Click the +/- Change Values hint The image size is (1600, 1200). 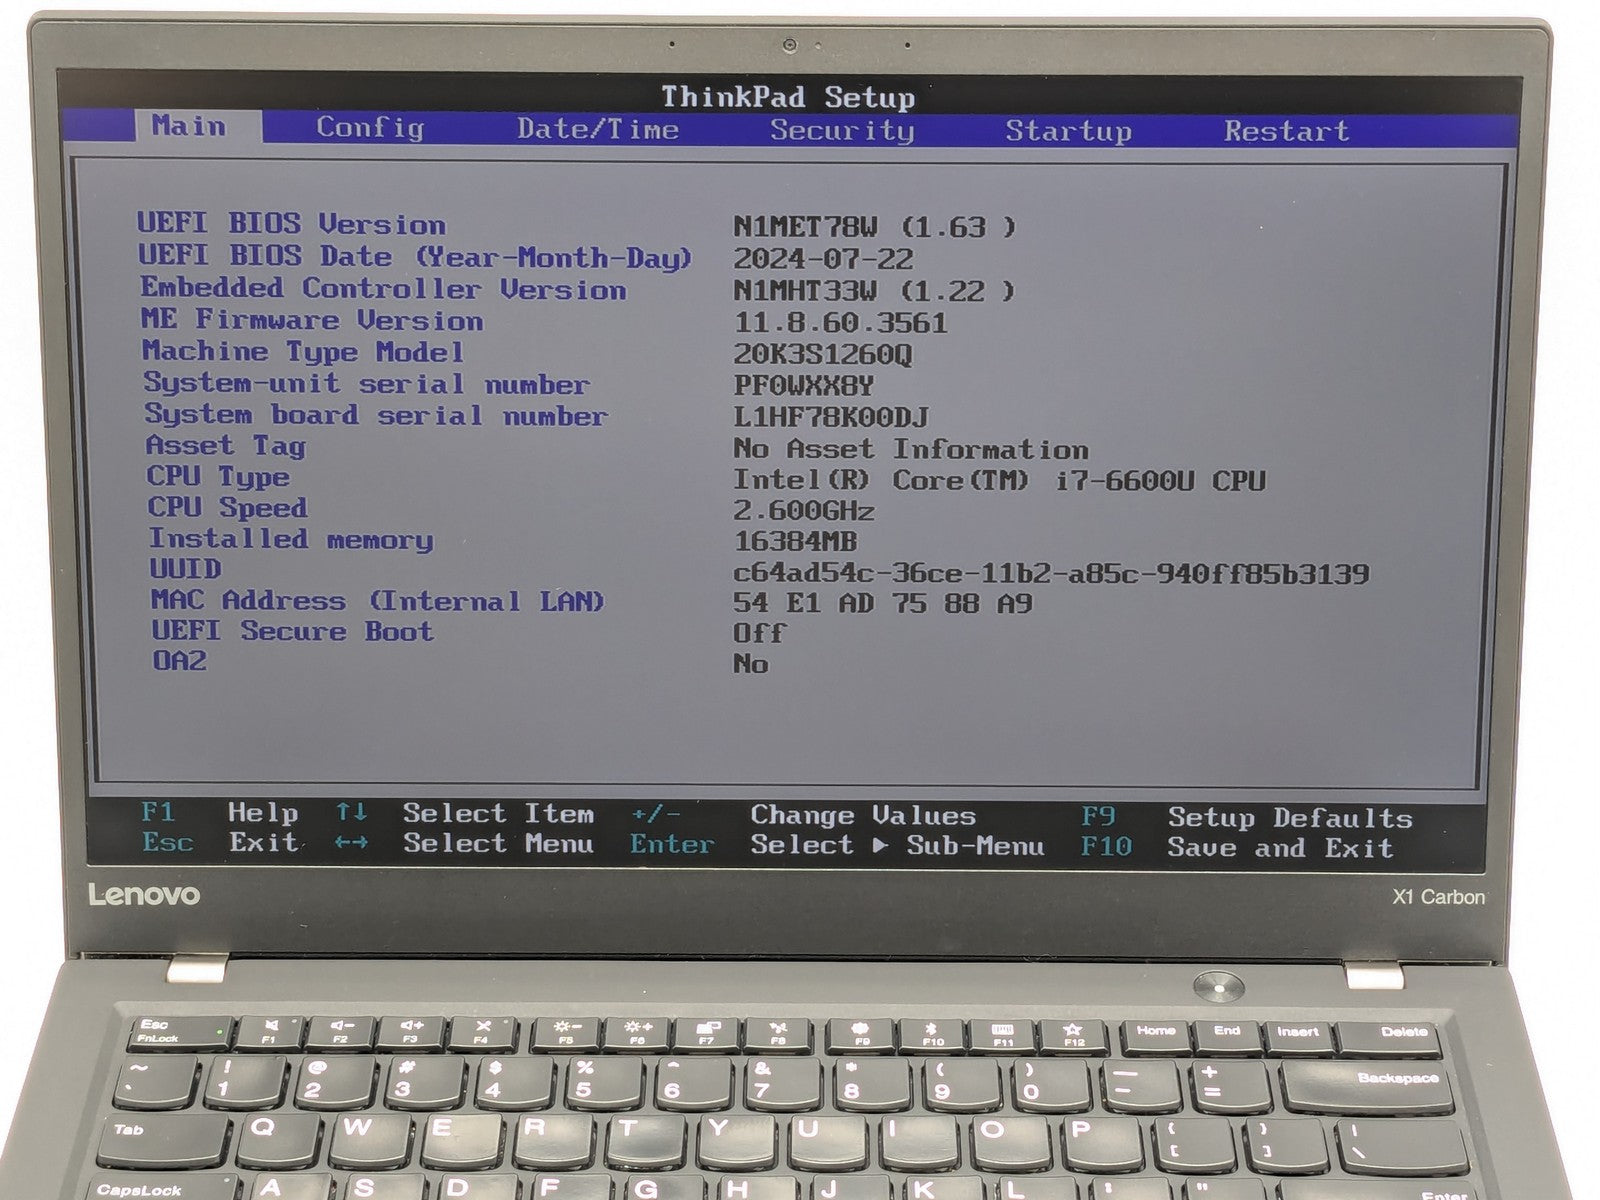[803, 815]
